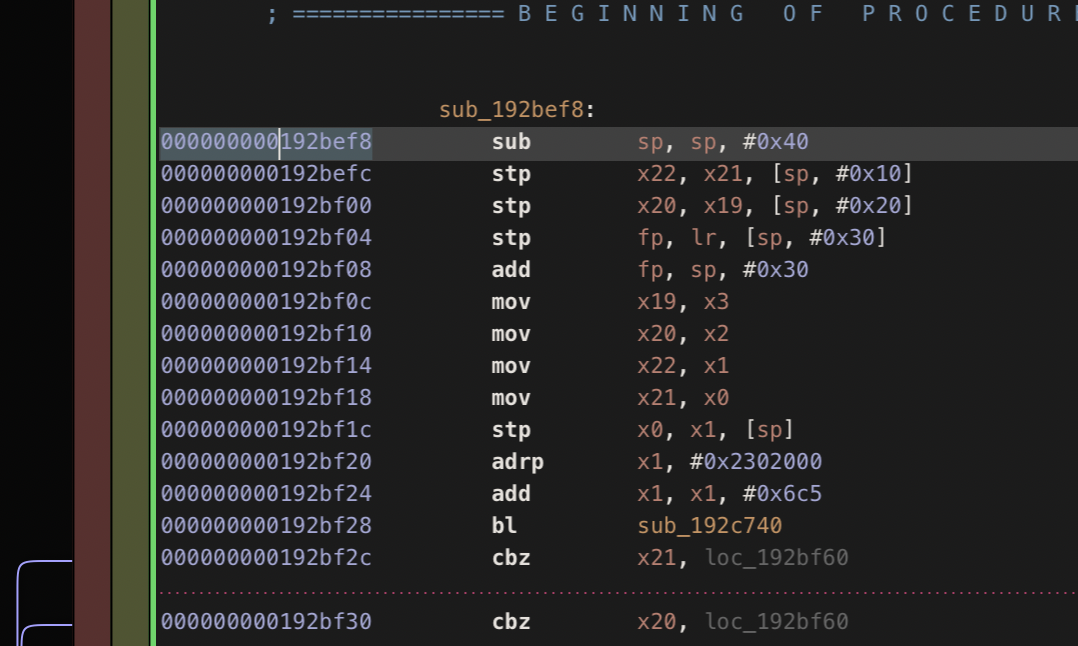Screen dimensions: 1078x646
Task: Select the bl mnemonic
Action: point(504,526)
